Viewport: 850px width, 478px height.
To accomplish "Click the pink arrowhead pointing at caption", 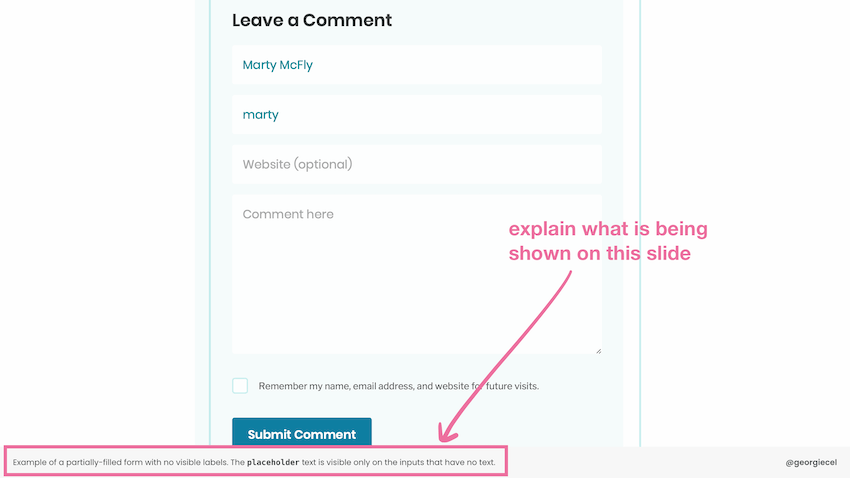I will 447,434.
